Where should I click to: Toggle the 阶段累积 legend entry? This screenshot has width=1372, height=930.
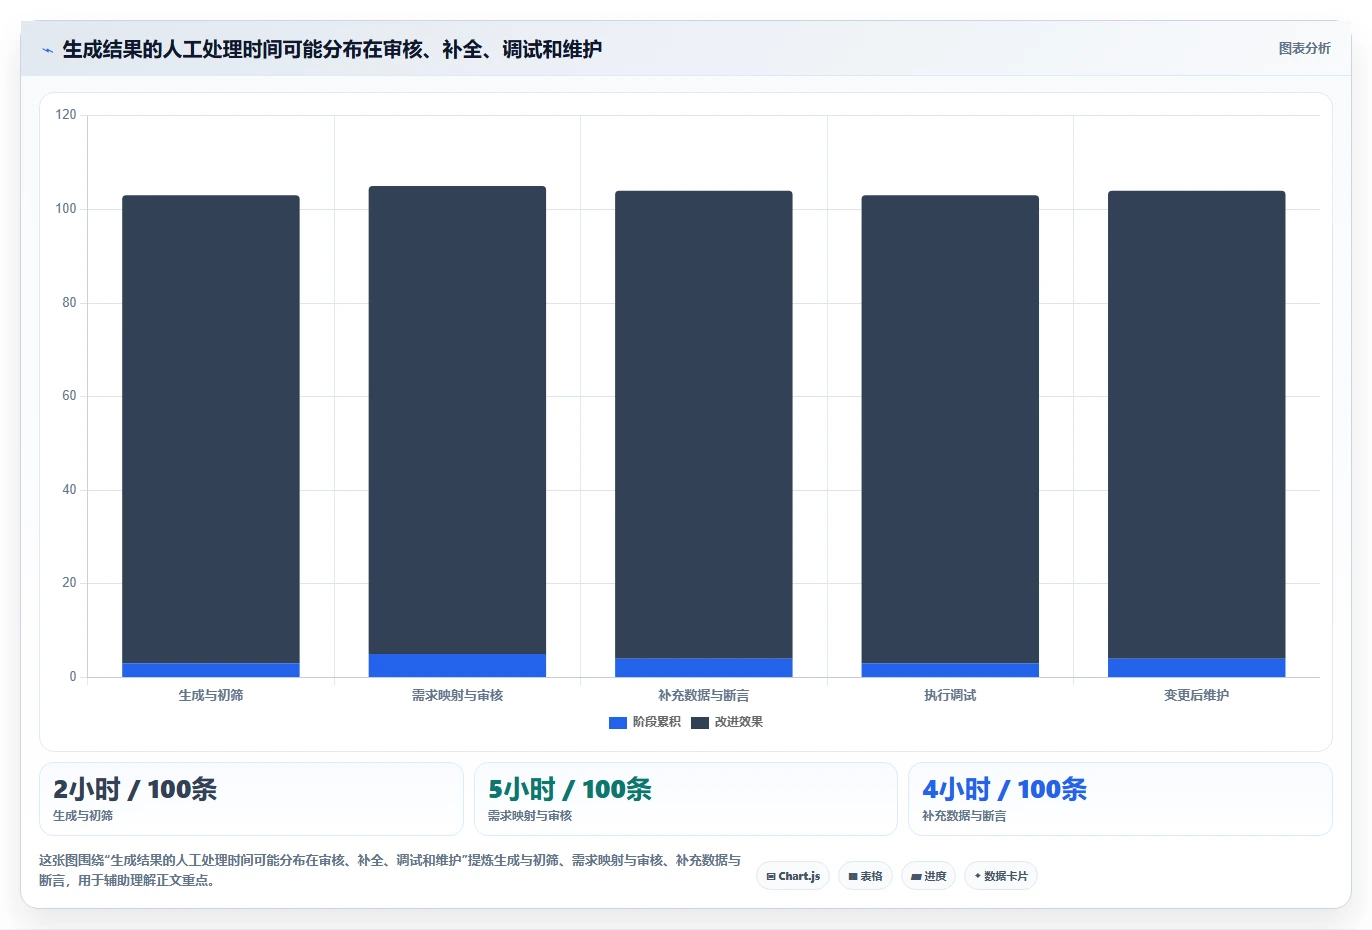pyautogui.click(x=645, y=722)
